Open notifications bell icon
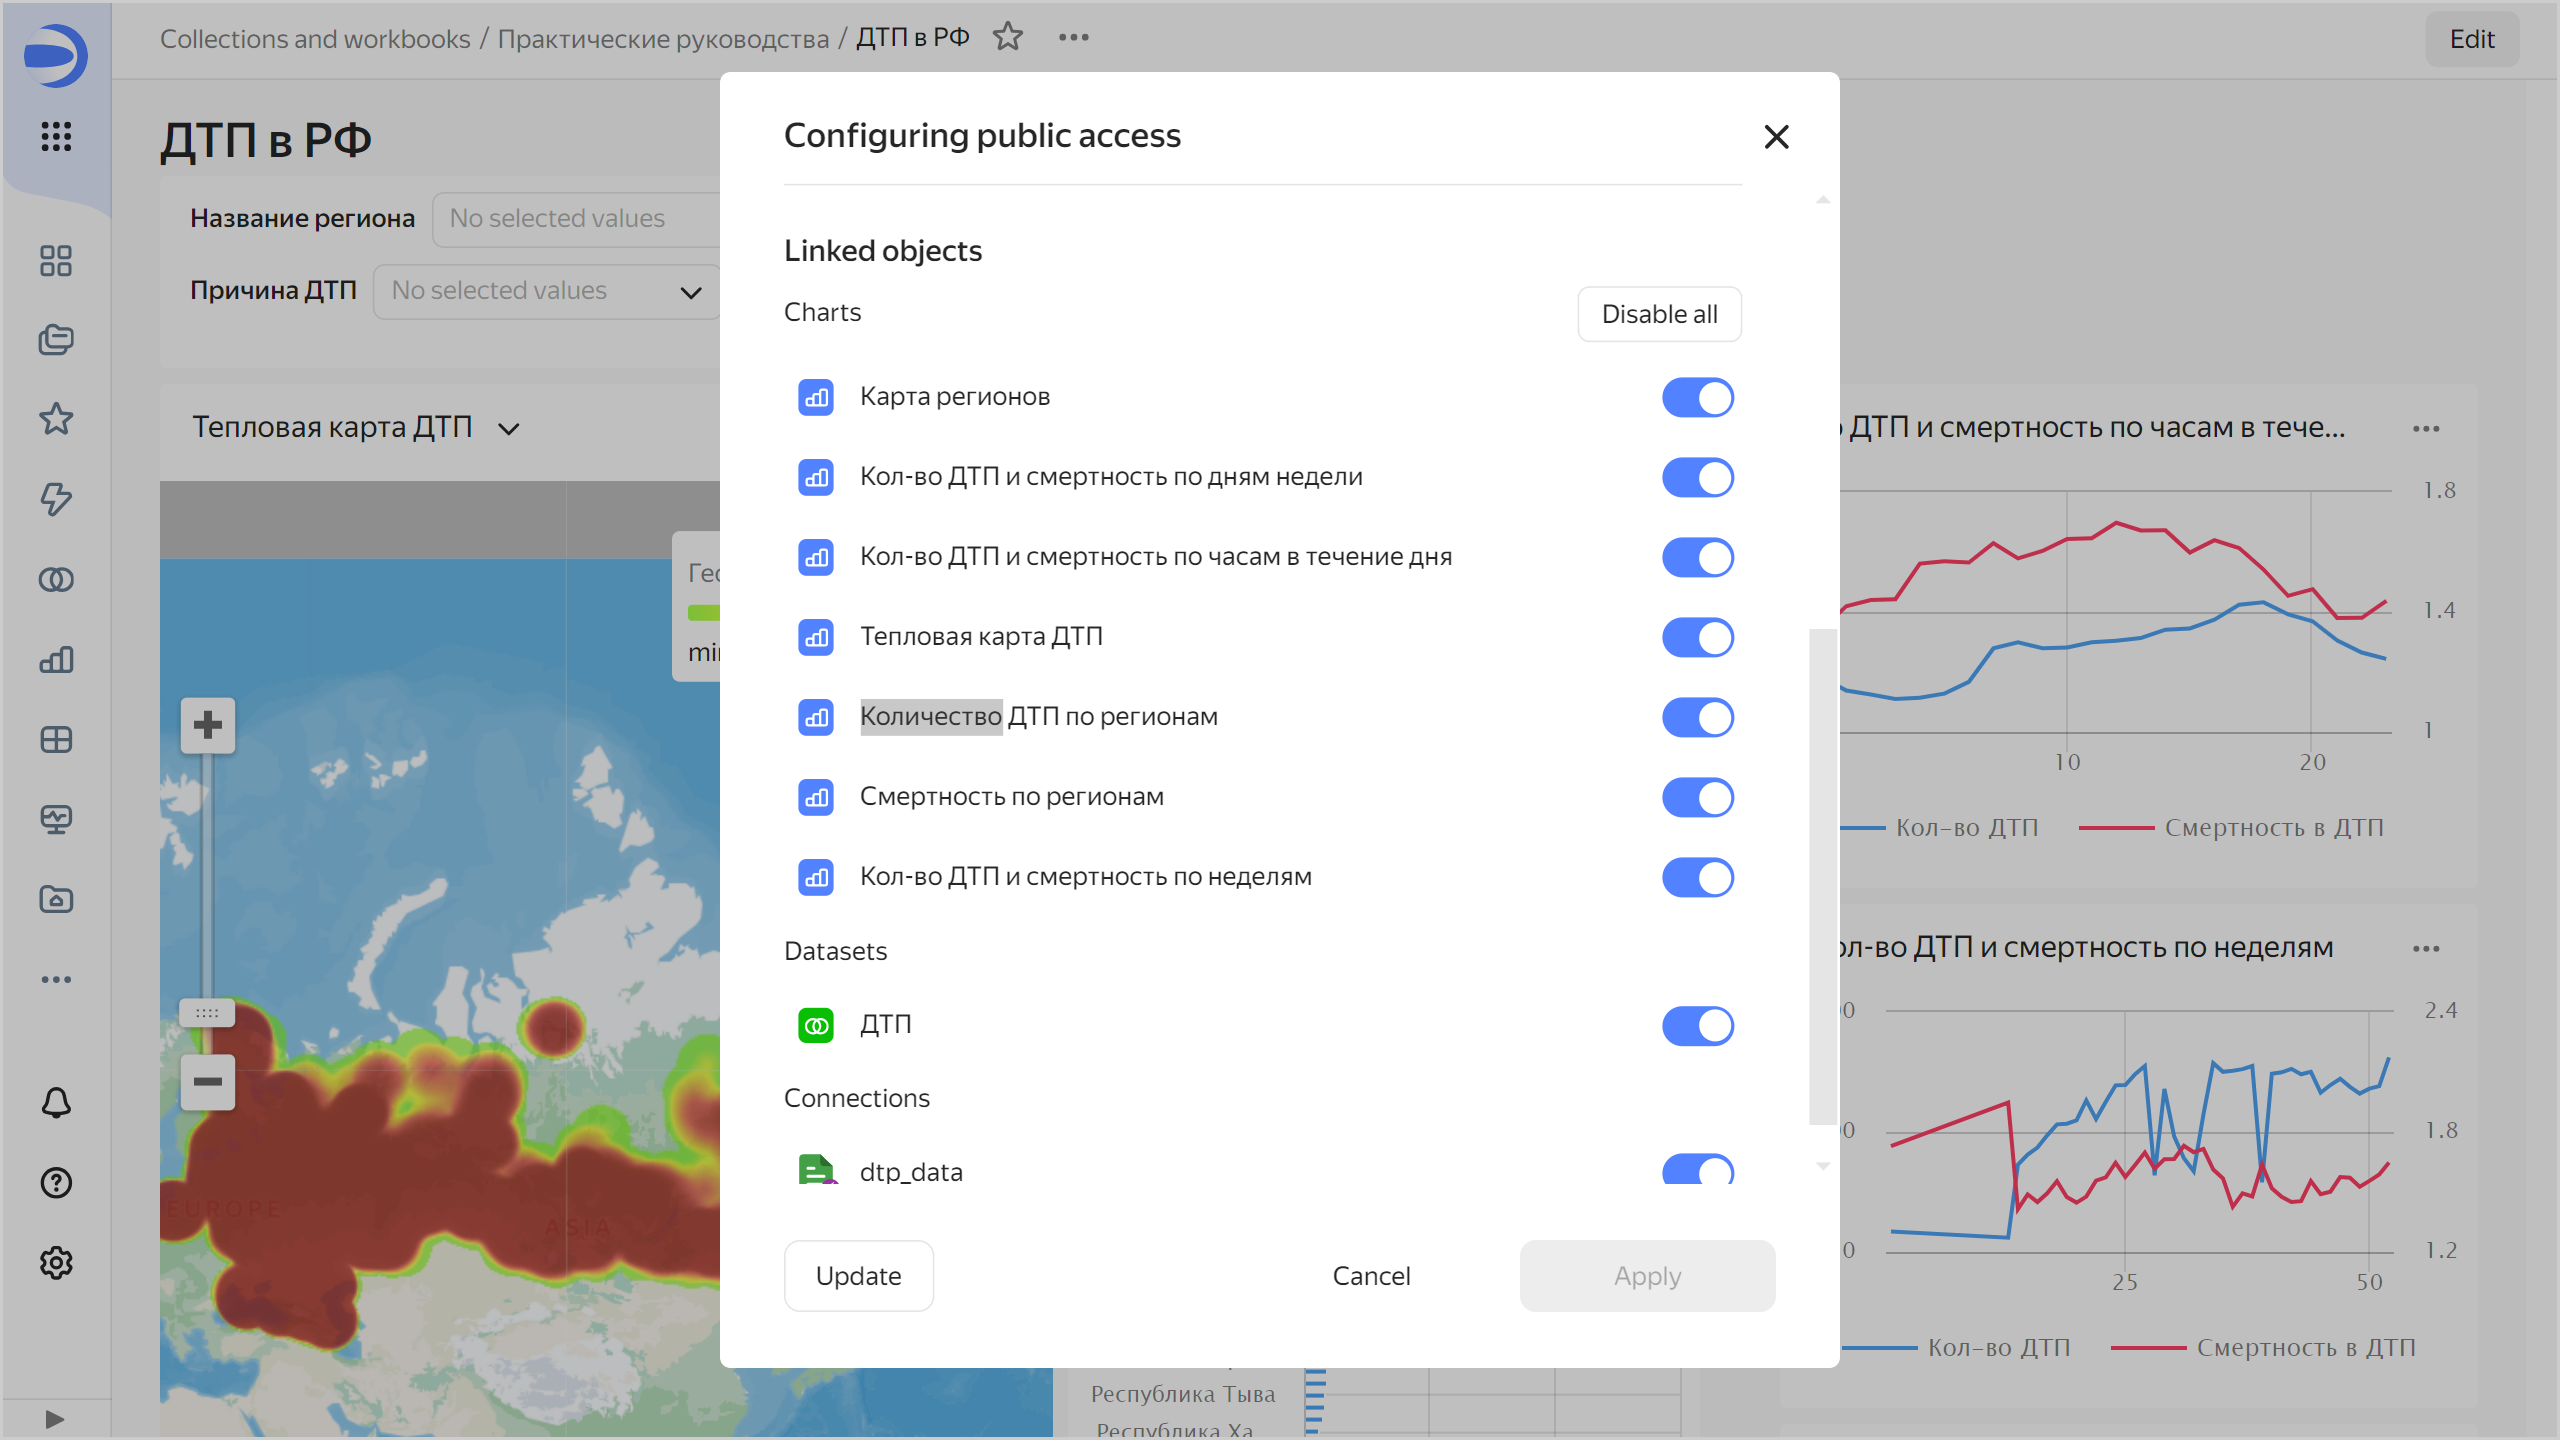 (56, 1103)
